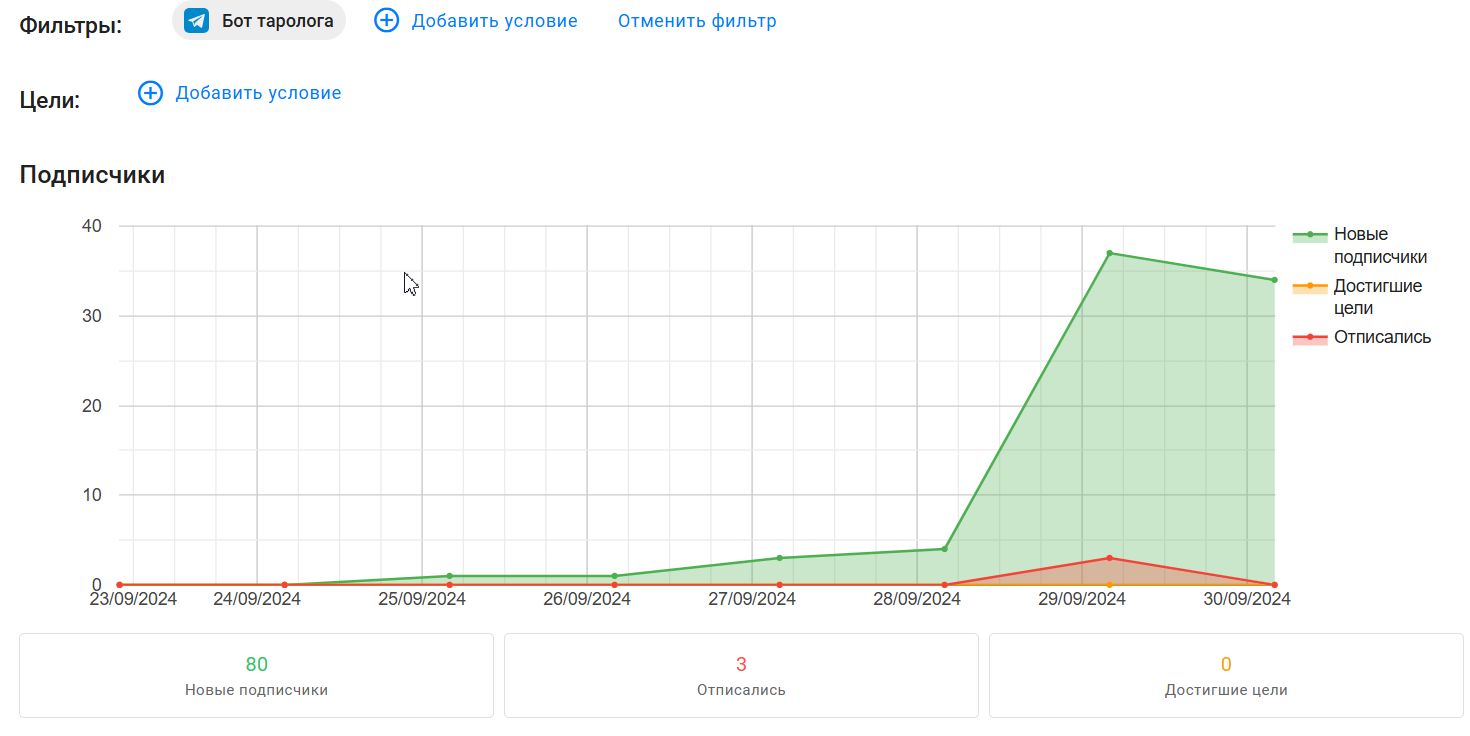Click the green data point on 28/09/2024
Screen dimensions: 1470x736
coord(944,549)
